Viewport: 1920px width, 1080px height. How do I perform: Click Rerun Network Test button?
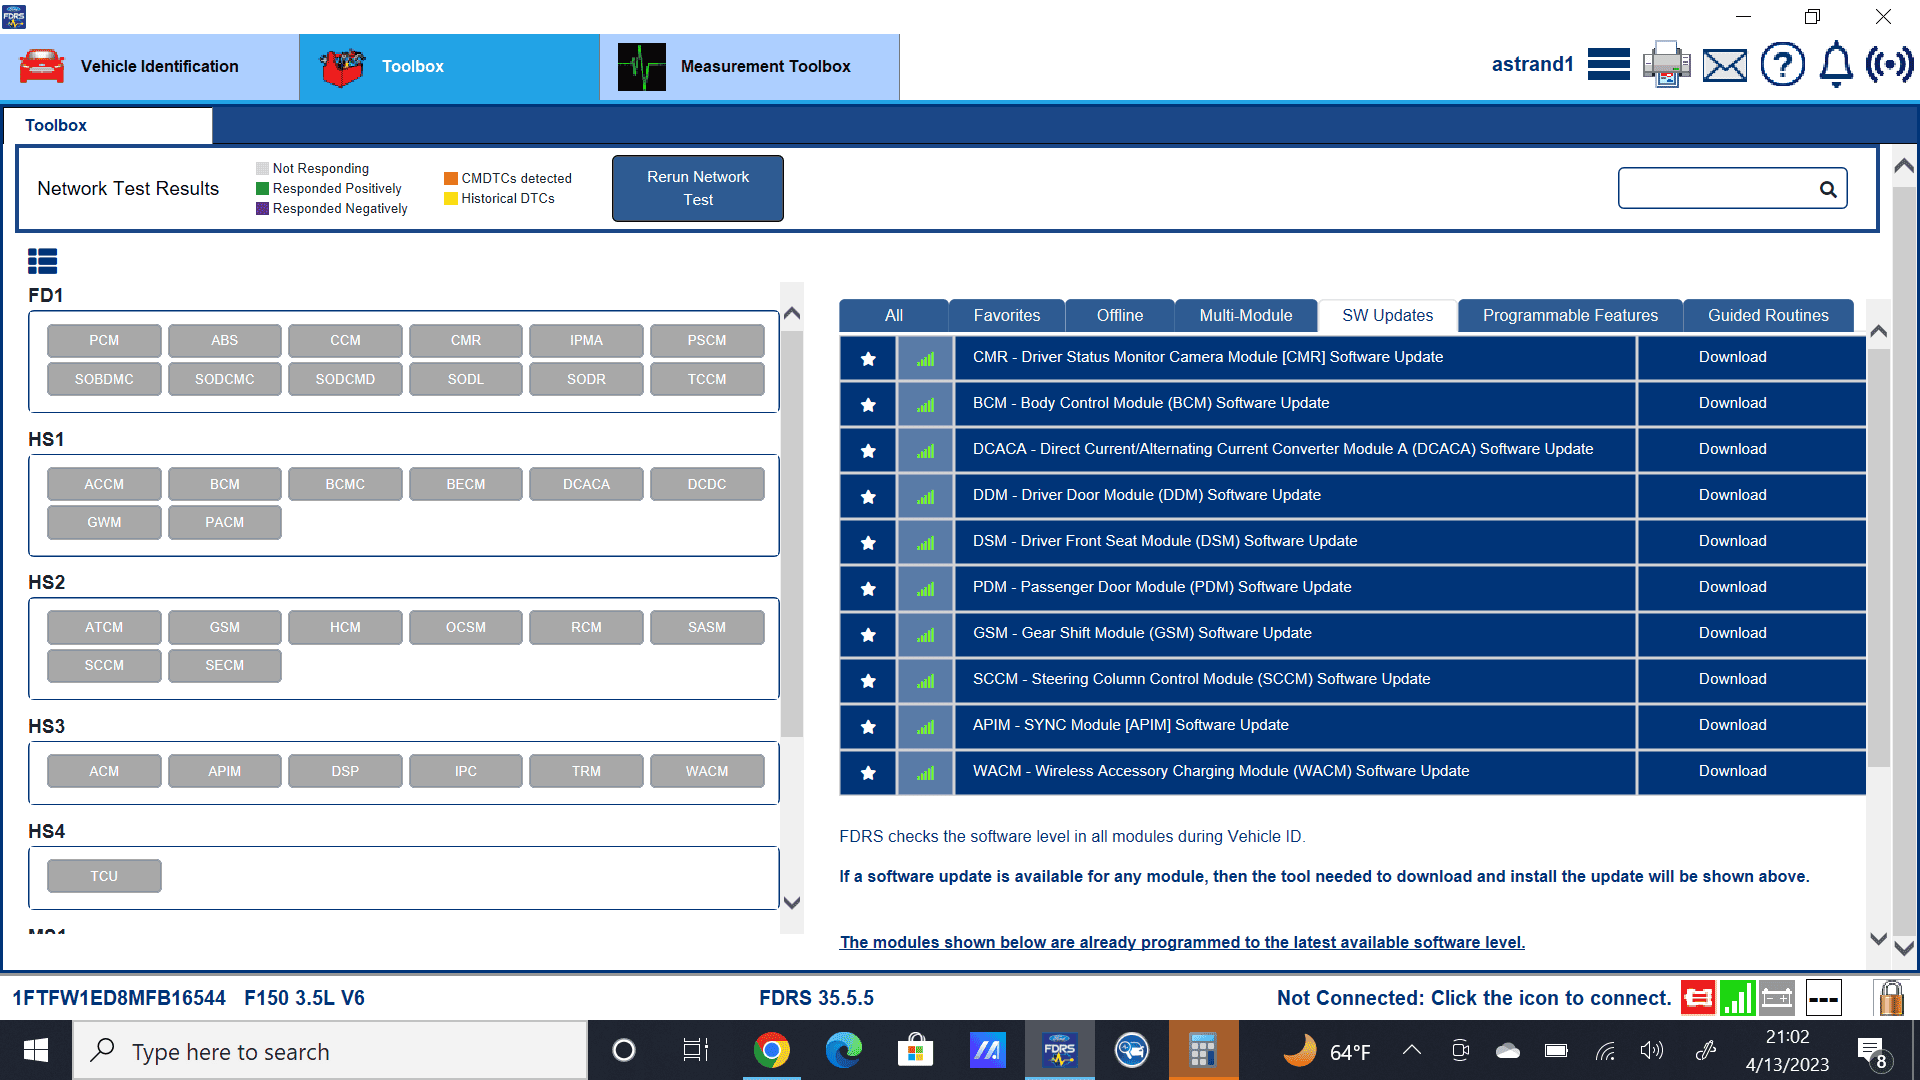tap(698, 188)
